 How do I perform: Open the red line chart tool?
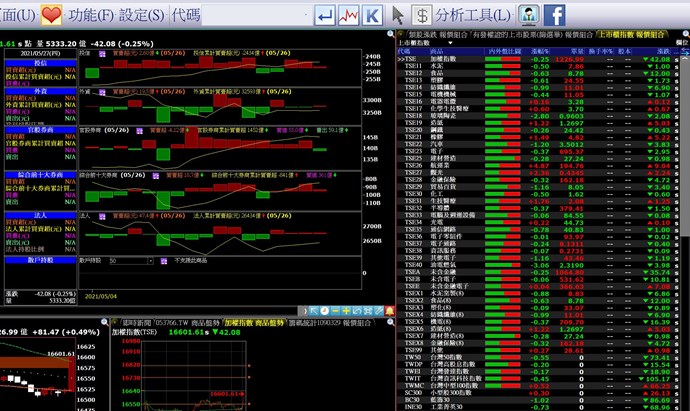(350, 15)
